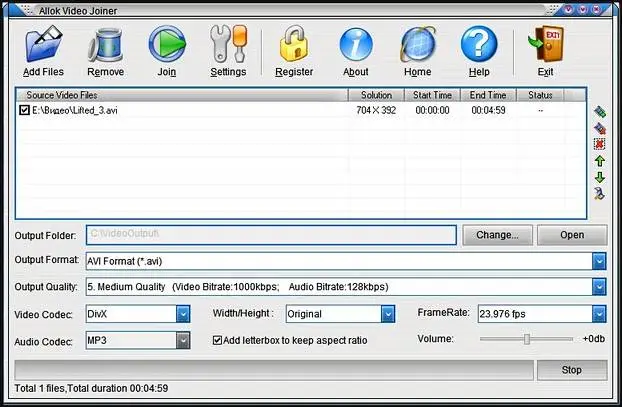The image size is (622, 407).
Task: Open the Video Codec DivX dropdown
Action: pyautogui.click(x=183, y=314)
